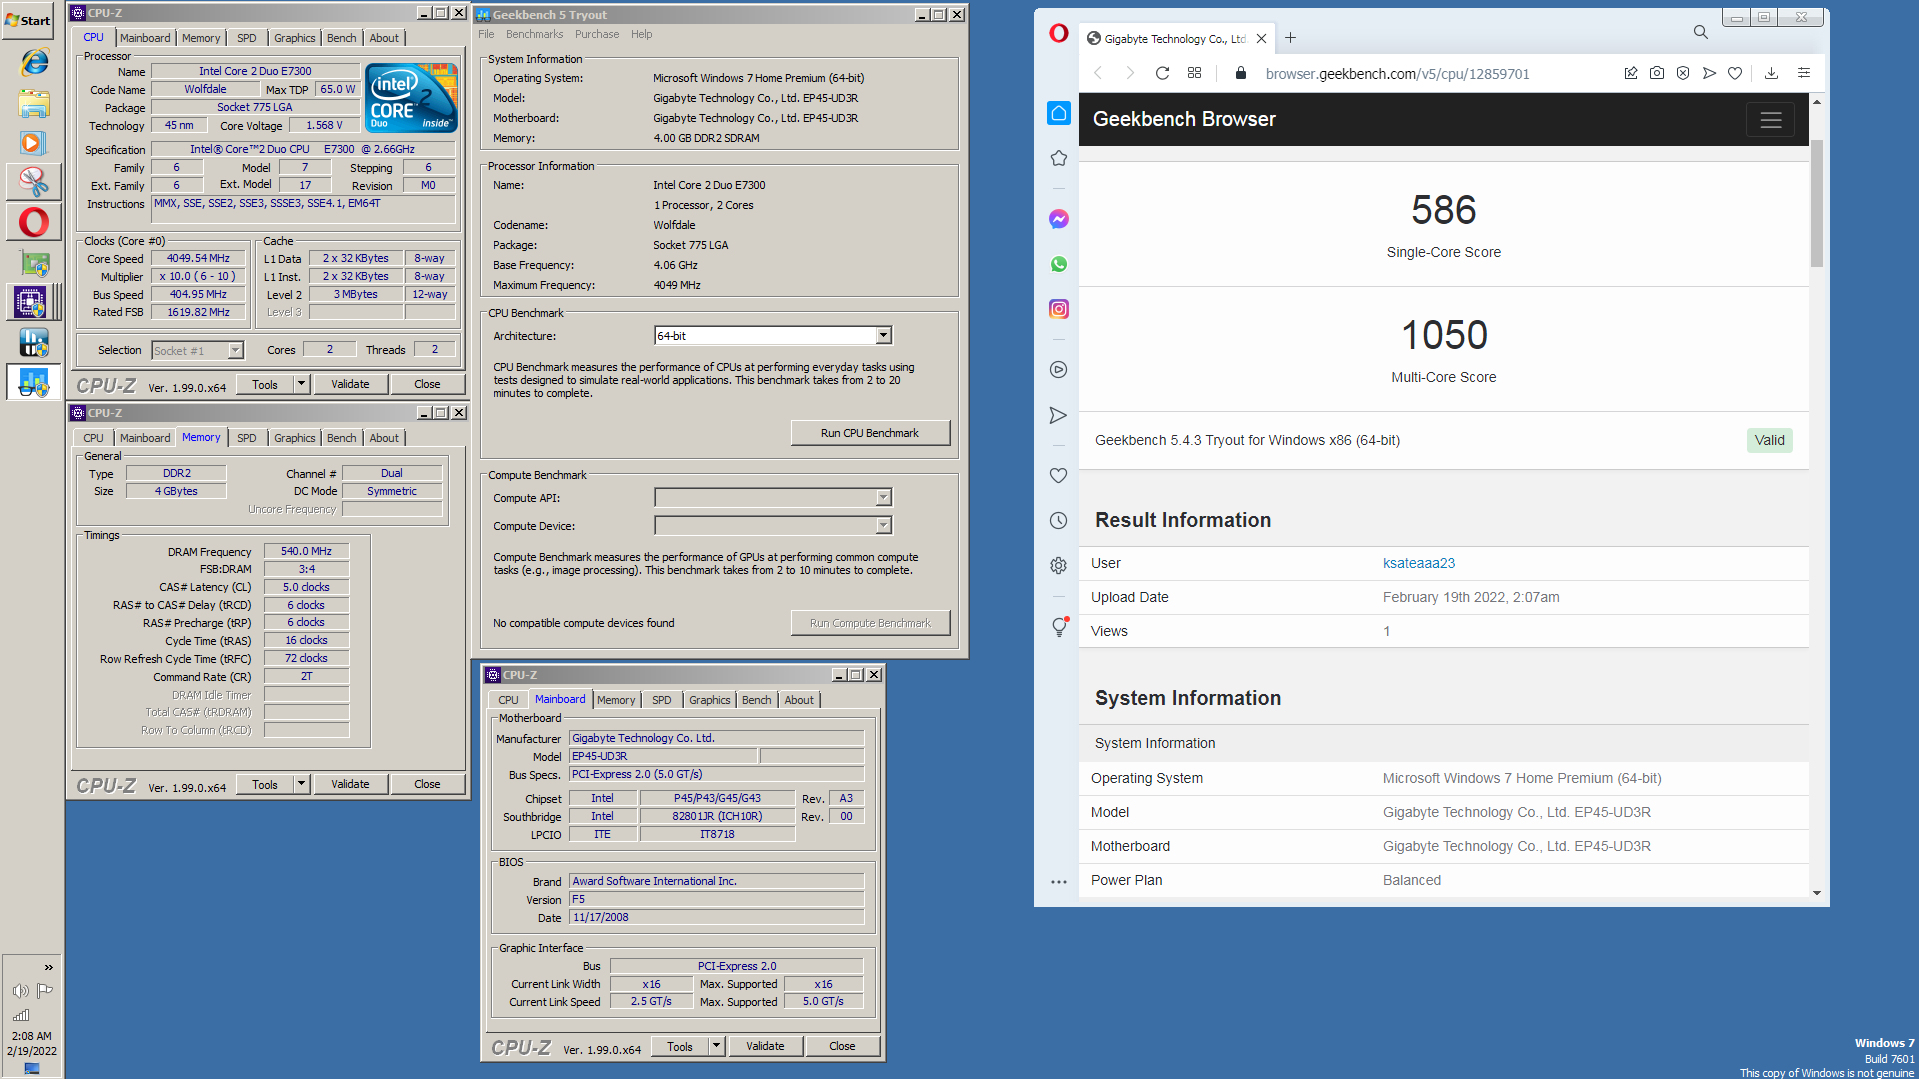Open Geekbench Browser hamburger menu
Viewport: 1919px width, 1079px height.
click(1770, 120)
